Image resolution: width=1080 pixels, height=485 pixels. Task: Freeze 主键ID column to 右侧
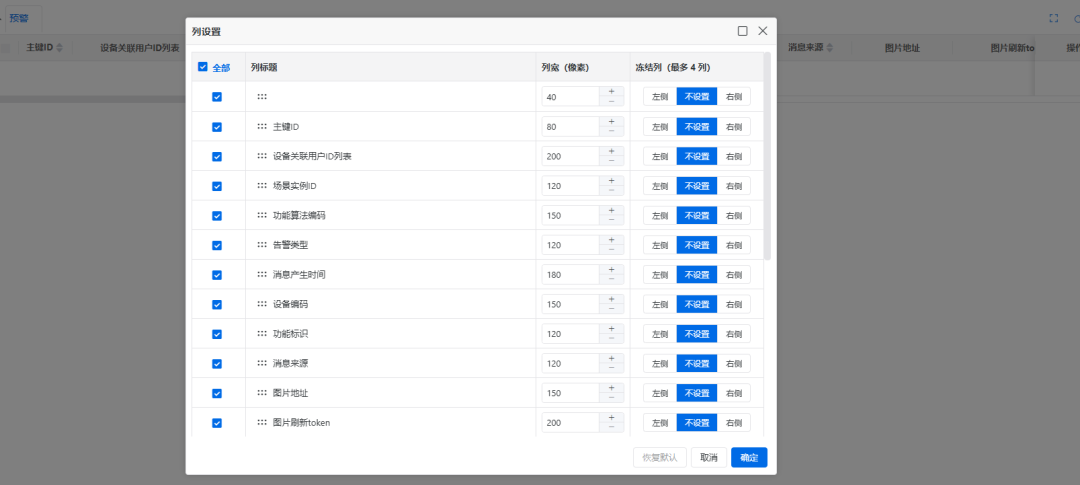tap(734, 127)
